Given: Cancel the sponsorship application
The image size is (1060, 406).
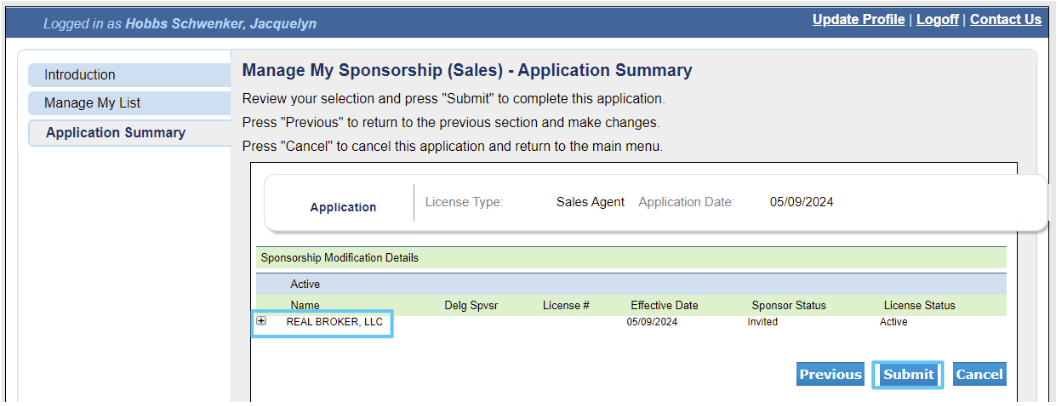Looking at the screenshot, I should click(x=980, y=374).
